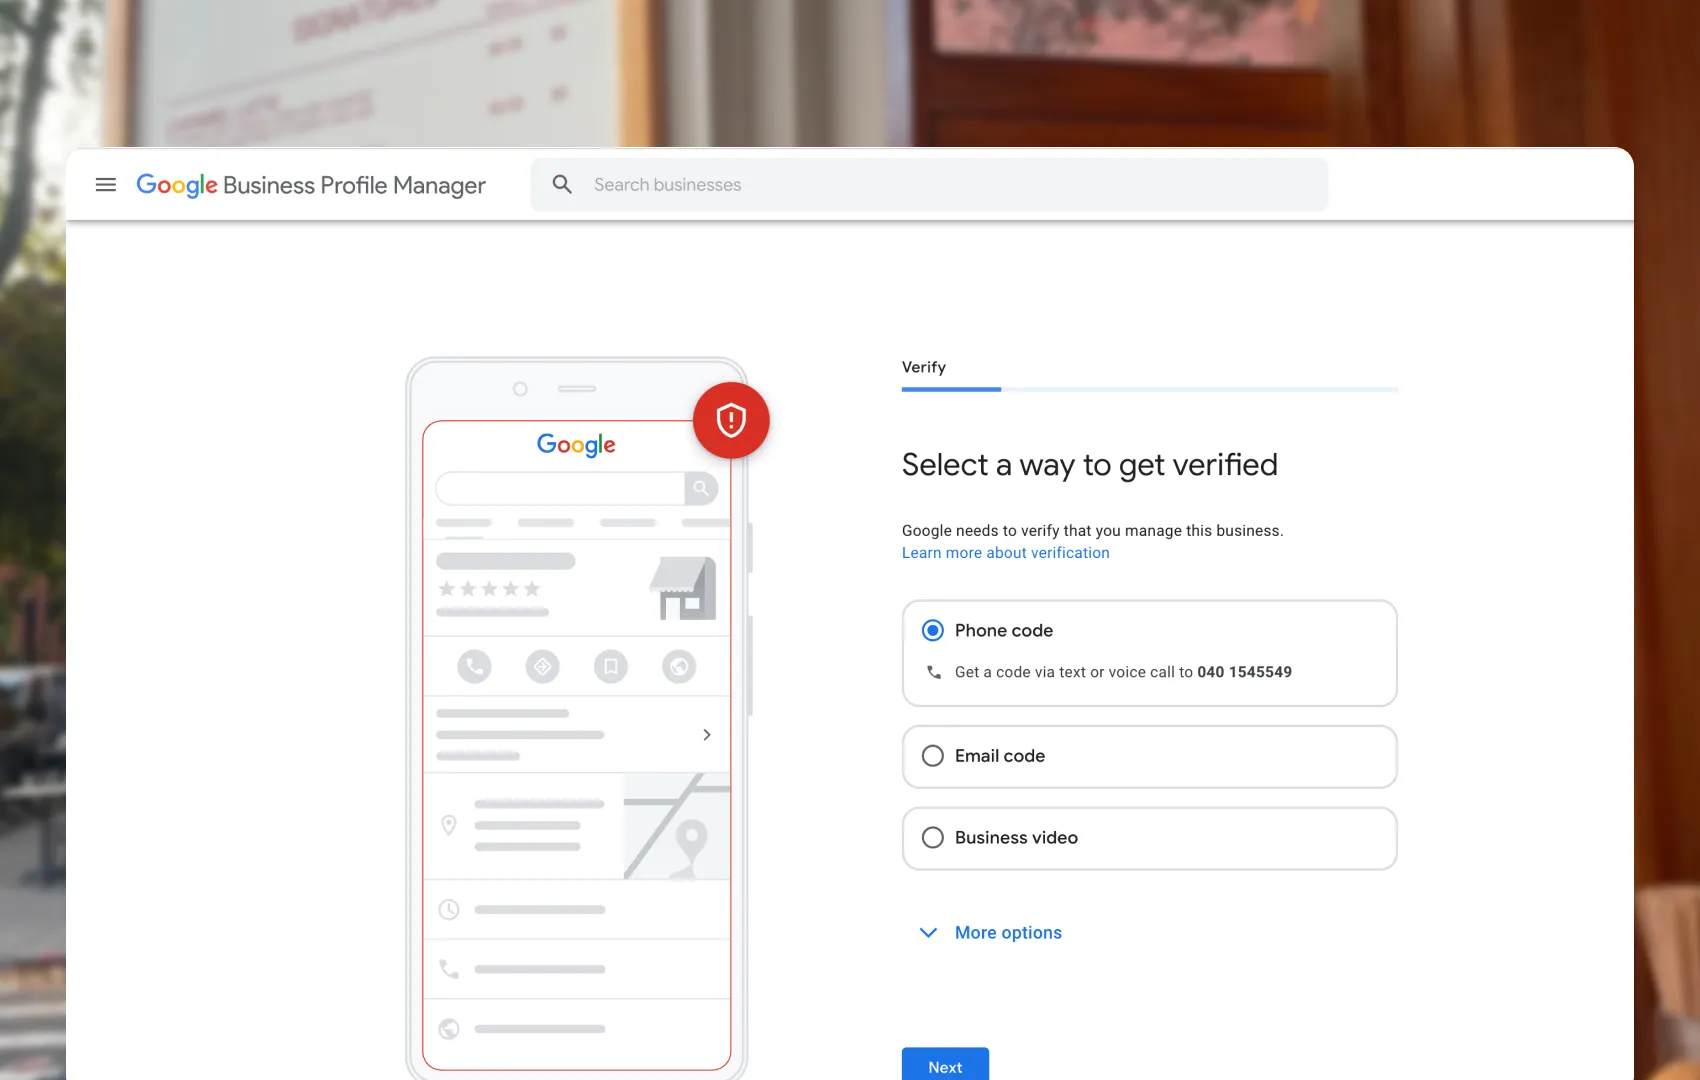Screen dimensions: 1700x1080
Task: Click the location pin icon in illustration
Action: (449, 825)
